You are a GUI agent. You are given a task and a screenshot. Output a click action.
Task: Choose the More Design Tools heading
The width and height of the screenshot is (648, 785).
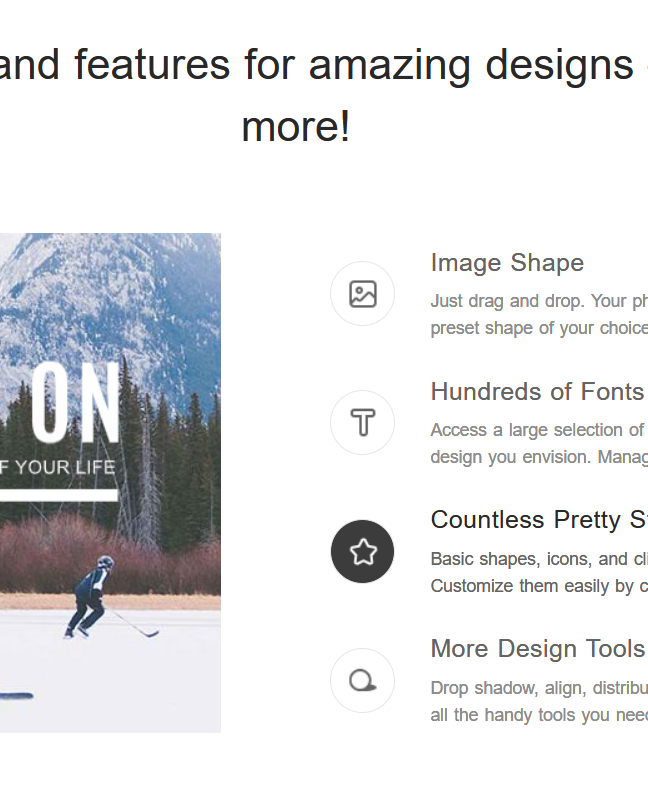(x=537, y=649)
